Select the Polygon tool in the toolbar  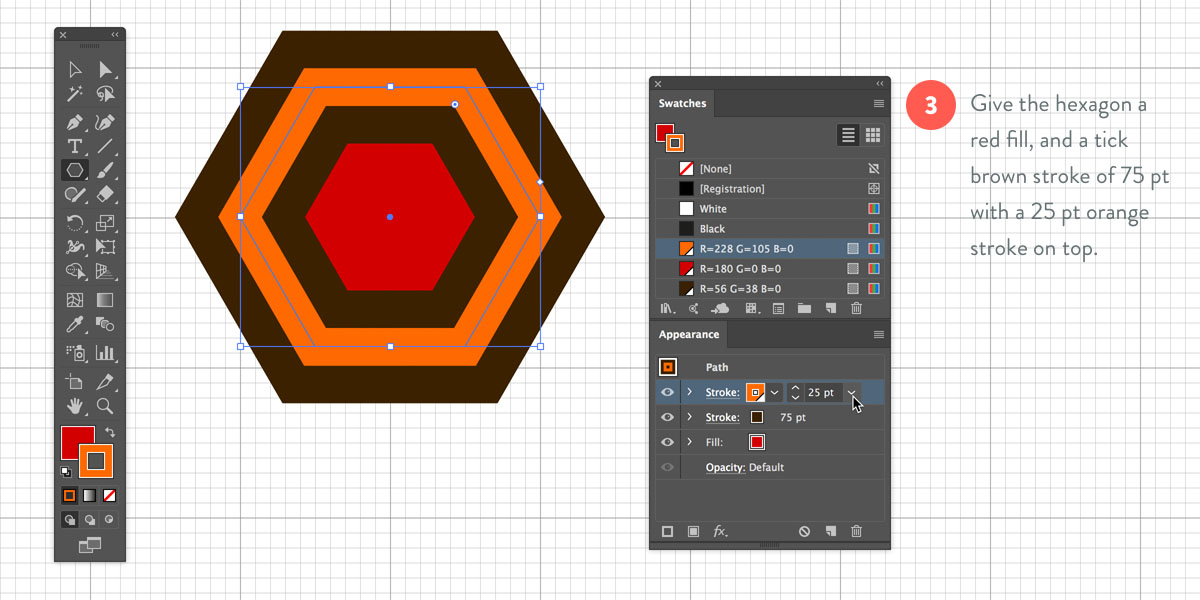click(75, 170)
